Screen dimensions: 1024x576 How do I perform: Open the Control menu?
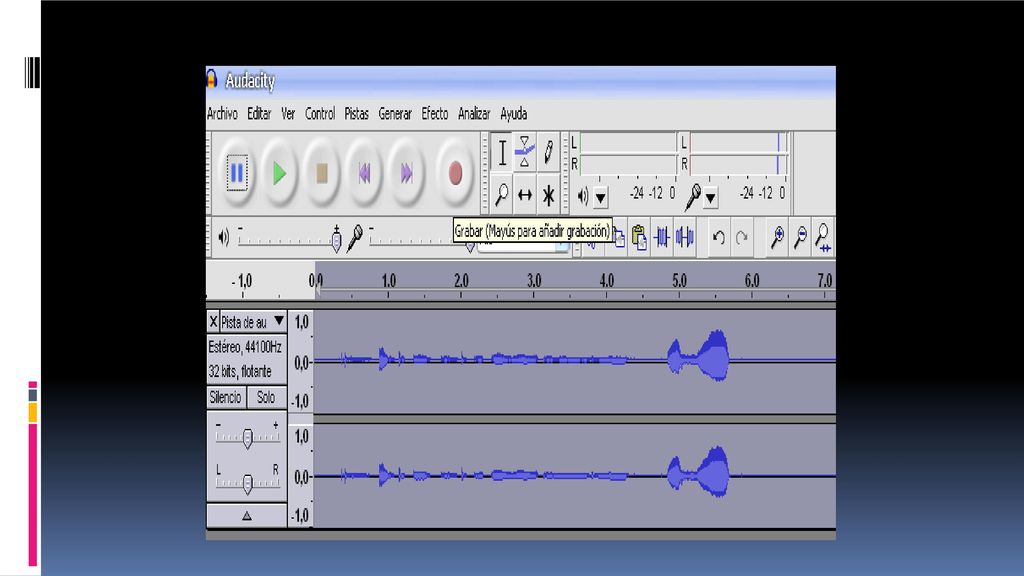pos(320,114)
